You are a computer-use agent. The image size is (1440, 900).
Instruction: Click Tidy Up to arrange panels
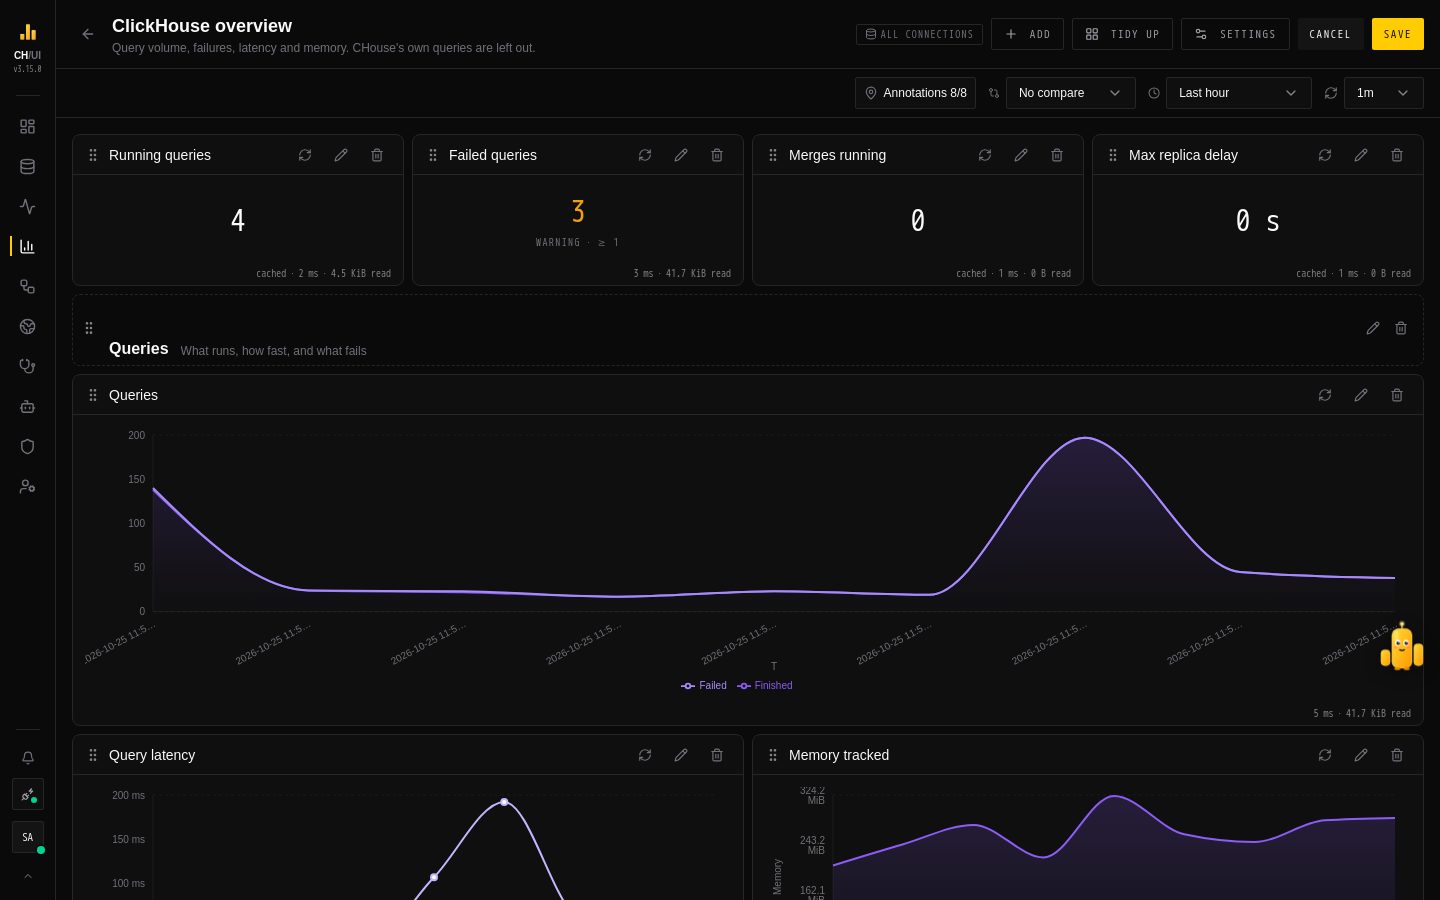click(x=1122, y=34)
